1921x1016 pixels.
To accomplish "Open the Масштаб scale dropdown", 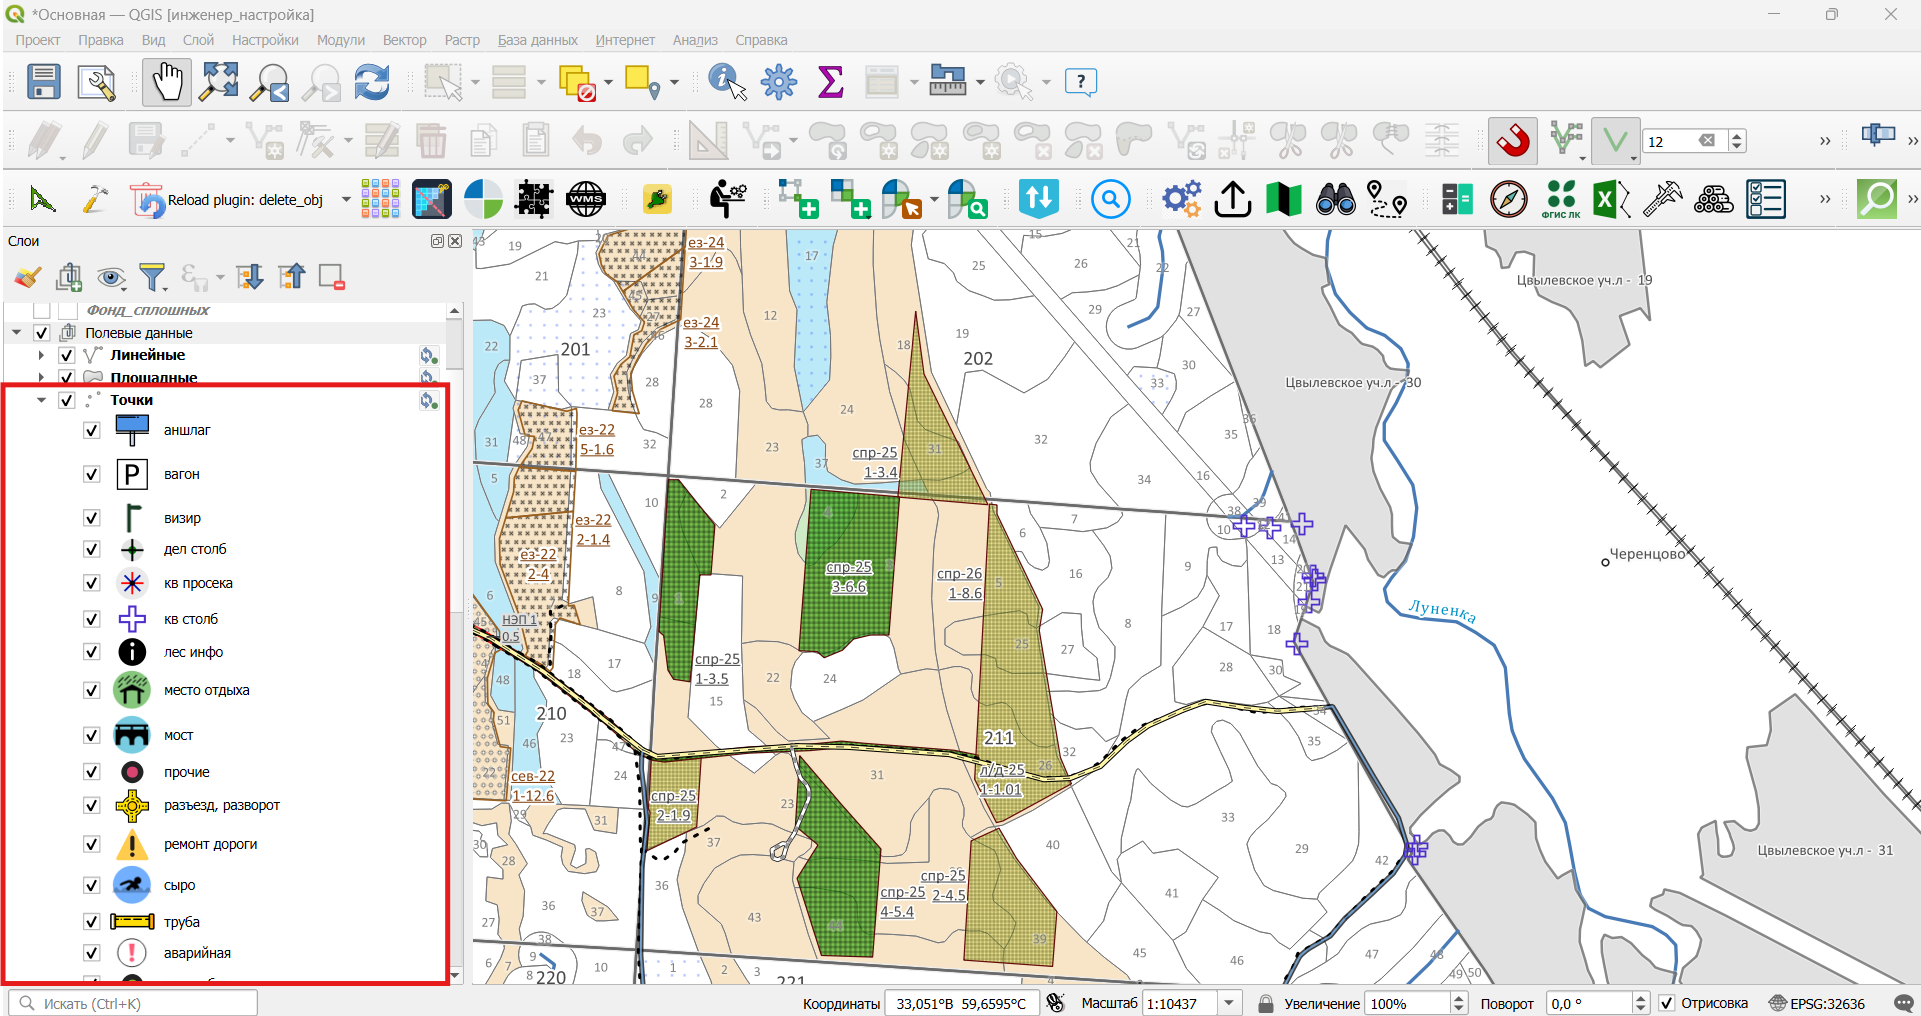I will (x=1229, y=1003).
